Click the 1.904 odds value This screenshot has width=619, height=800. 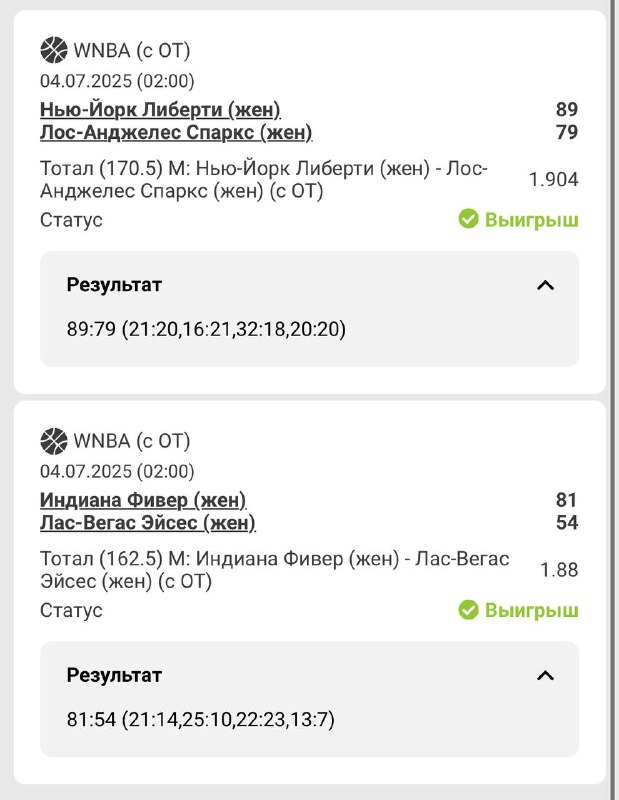click(553, 180)
